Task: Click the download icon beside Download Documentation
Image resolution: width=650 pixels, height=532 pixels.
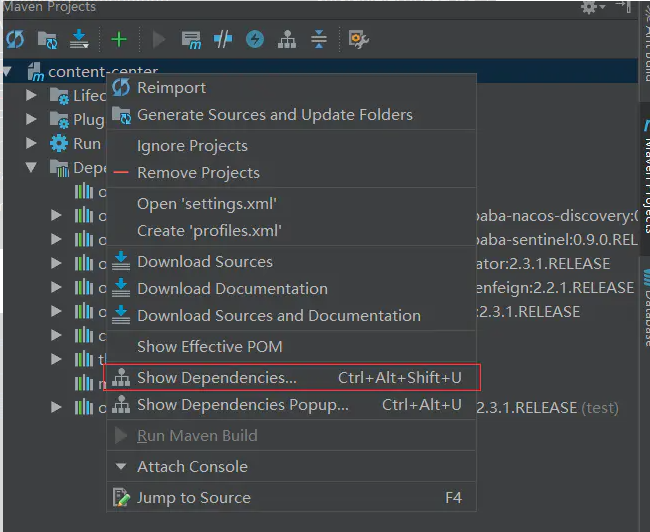Action: coord(121,288)
